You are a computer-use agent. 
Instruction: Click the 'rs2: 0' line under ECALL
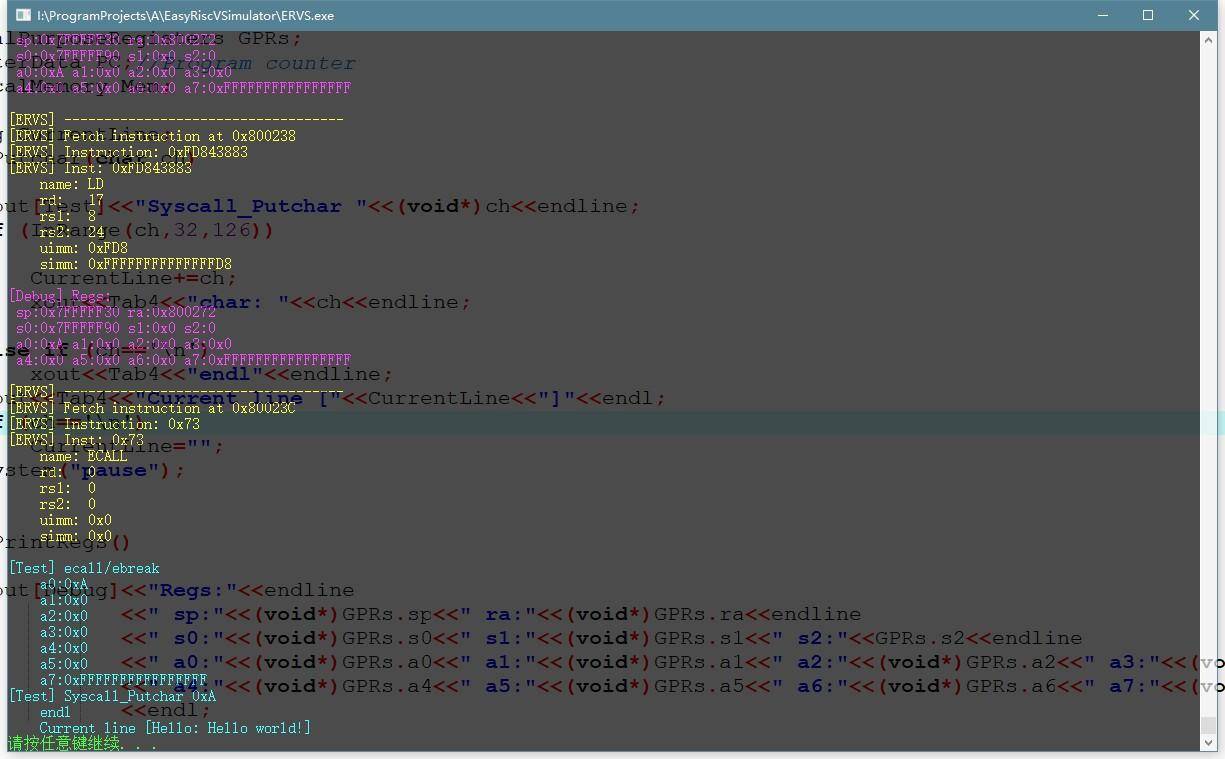click(67, 504)
